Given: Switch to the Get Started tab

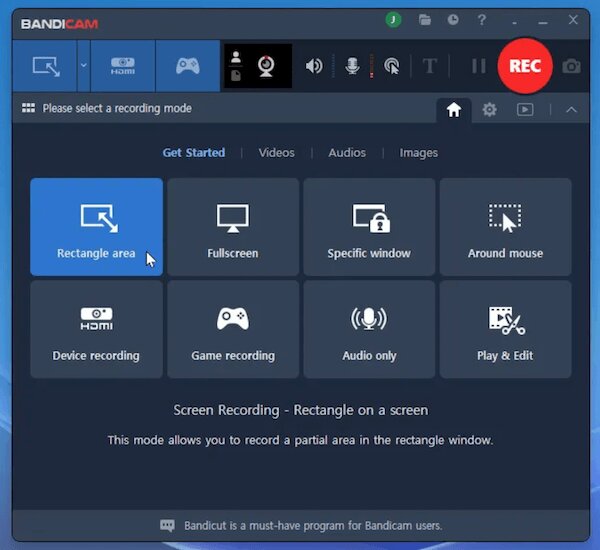Looking at the screenshot, I should (x=194, y=153).
